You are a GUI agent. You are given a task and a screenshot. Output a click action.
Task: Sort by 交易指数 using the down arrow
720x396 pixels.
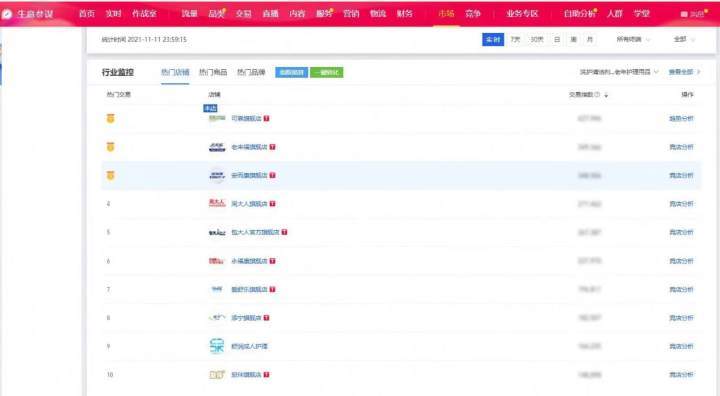[606, 96]
